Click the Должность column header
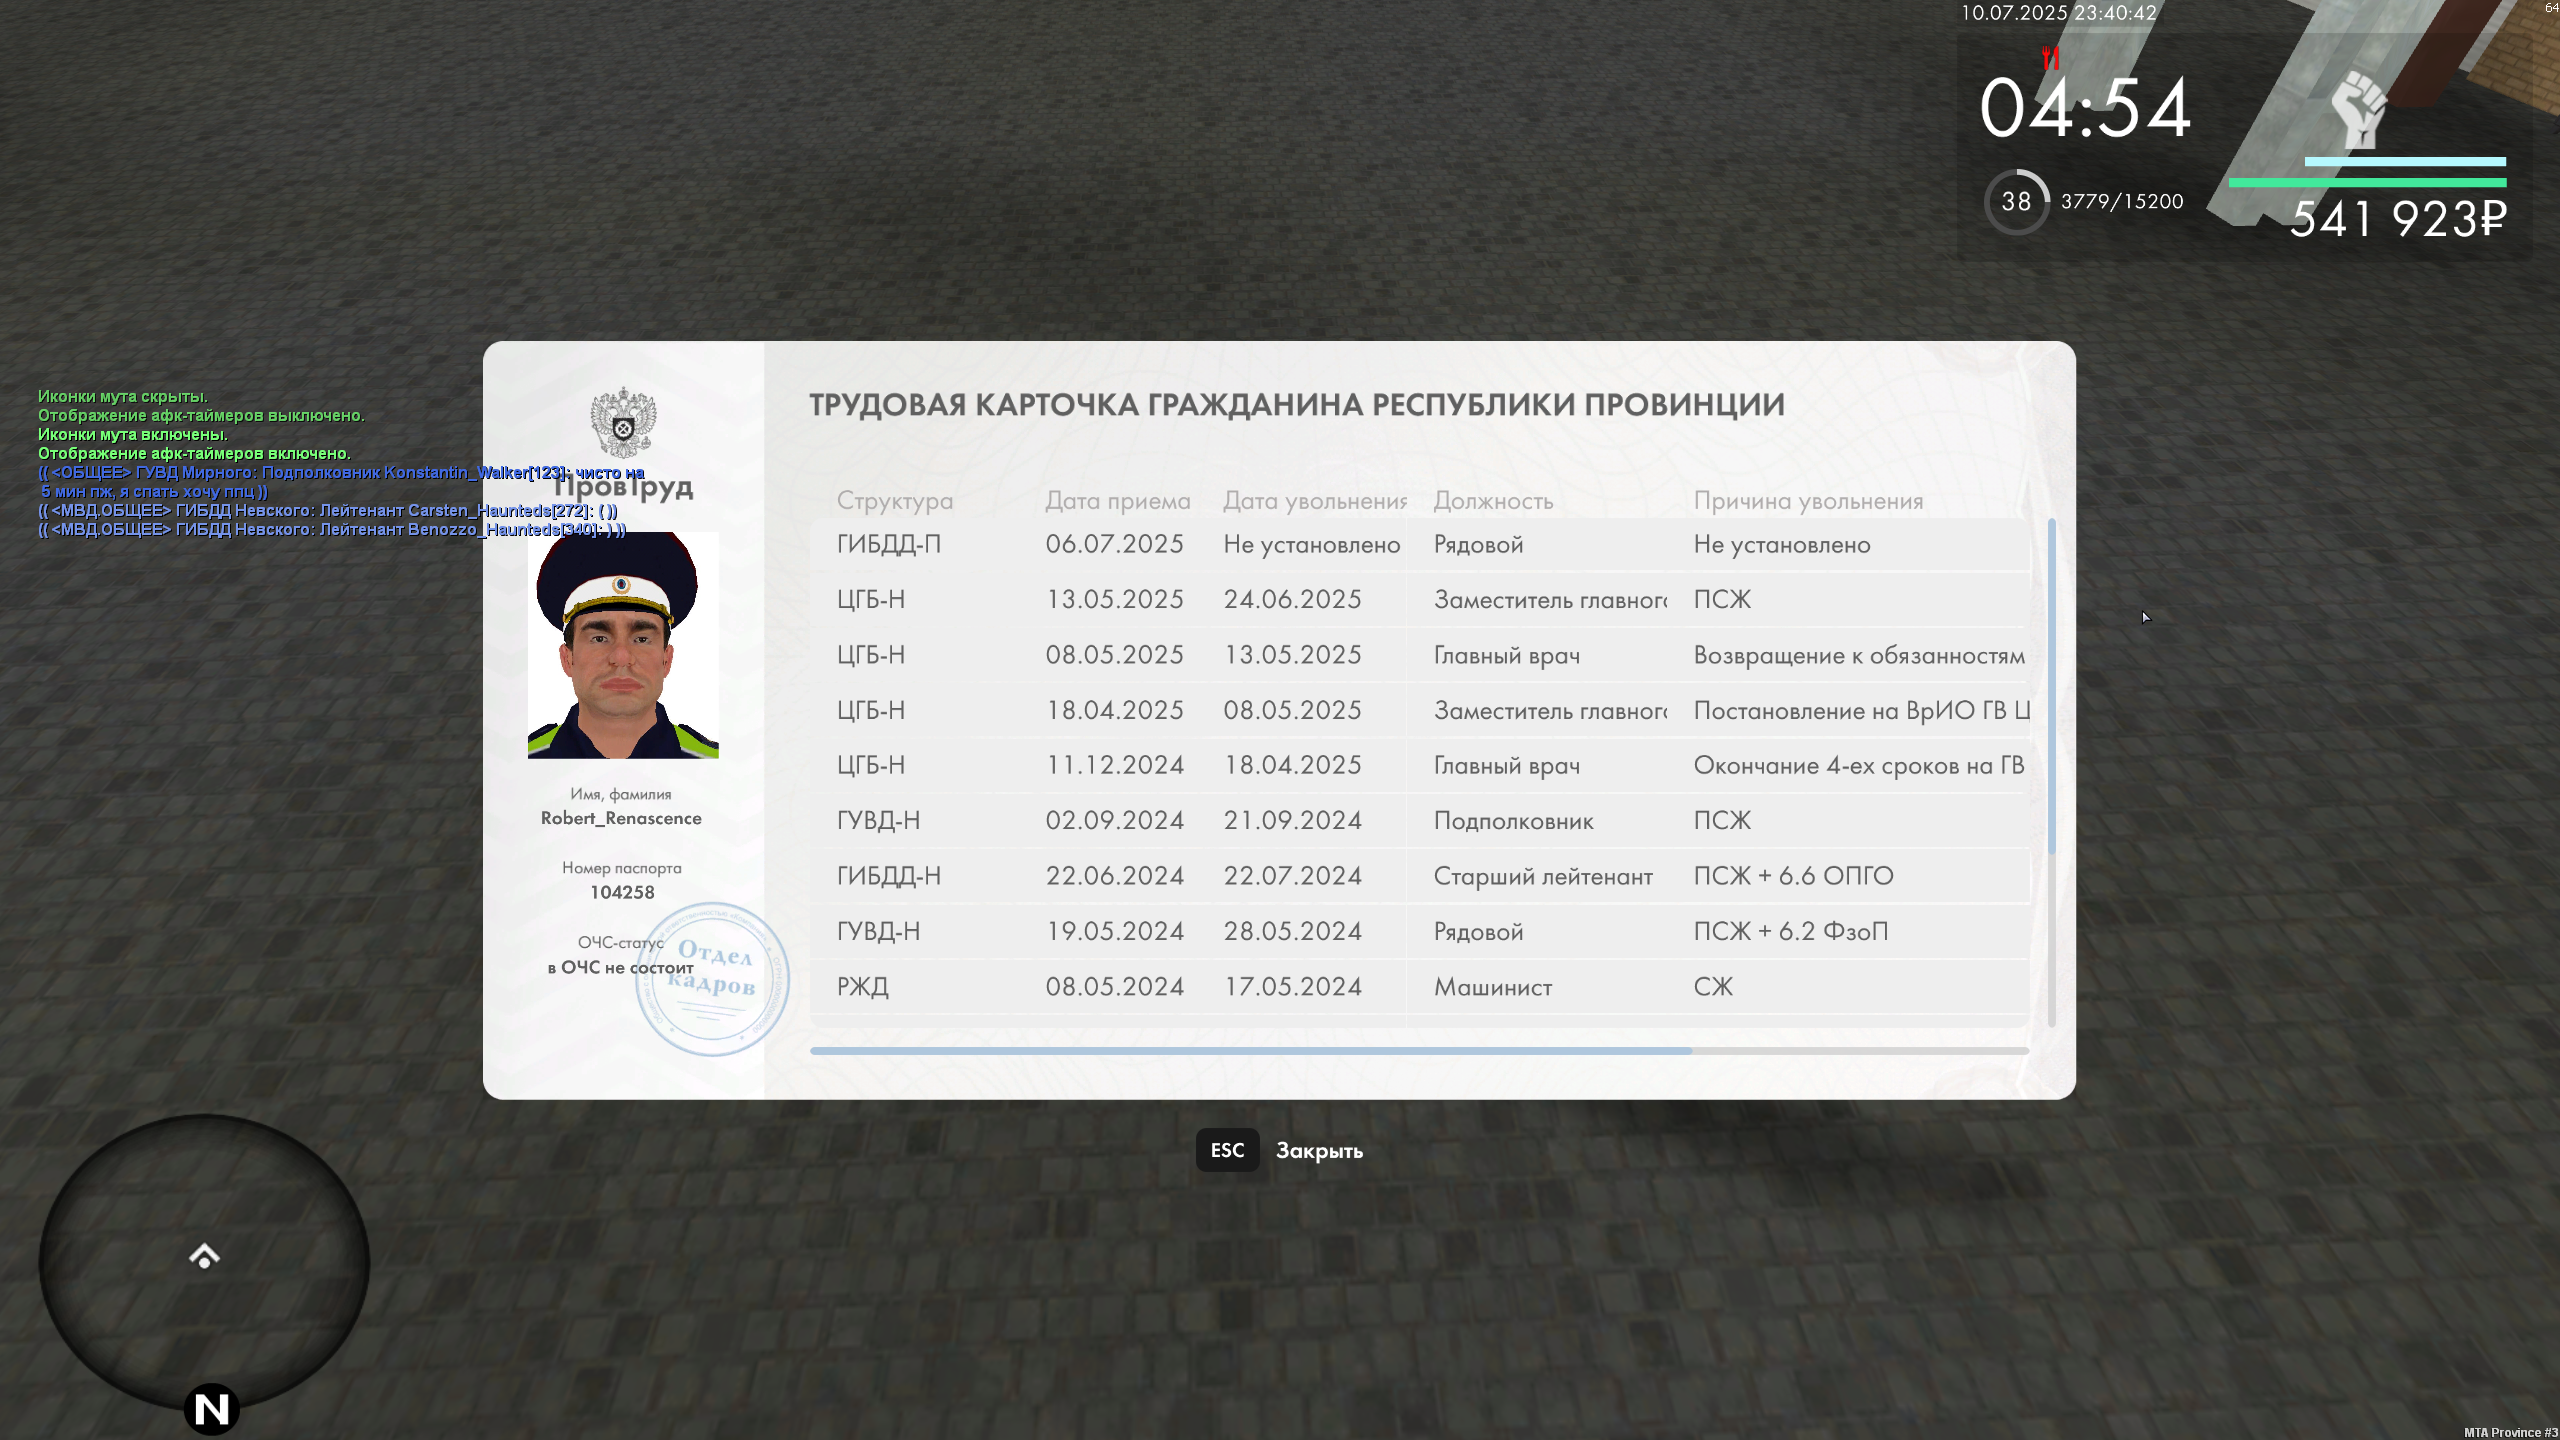This screenshot has width=2560, height=1440. 1493,501
